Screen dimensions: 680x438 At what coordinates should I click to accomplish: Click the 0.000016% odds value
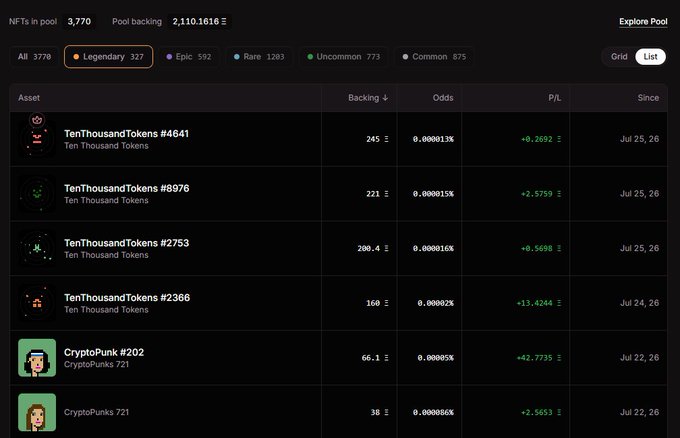[433, 248]
